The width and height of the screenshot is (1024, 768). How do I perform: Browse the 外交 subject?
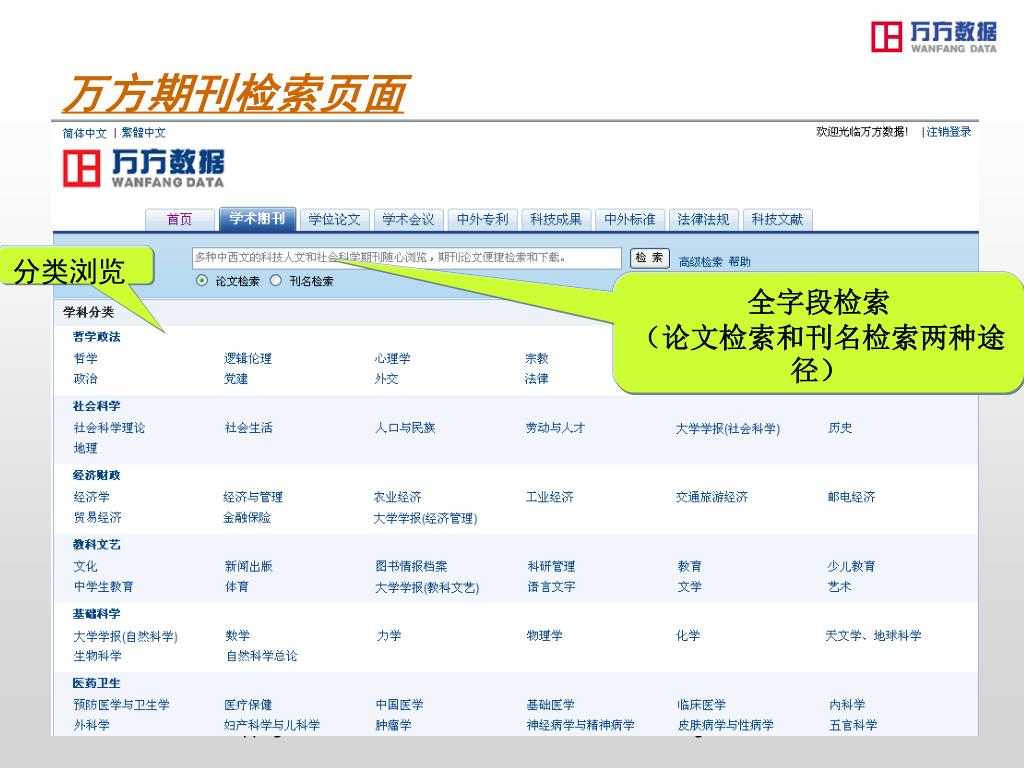click(x=387, y=379)
